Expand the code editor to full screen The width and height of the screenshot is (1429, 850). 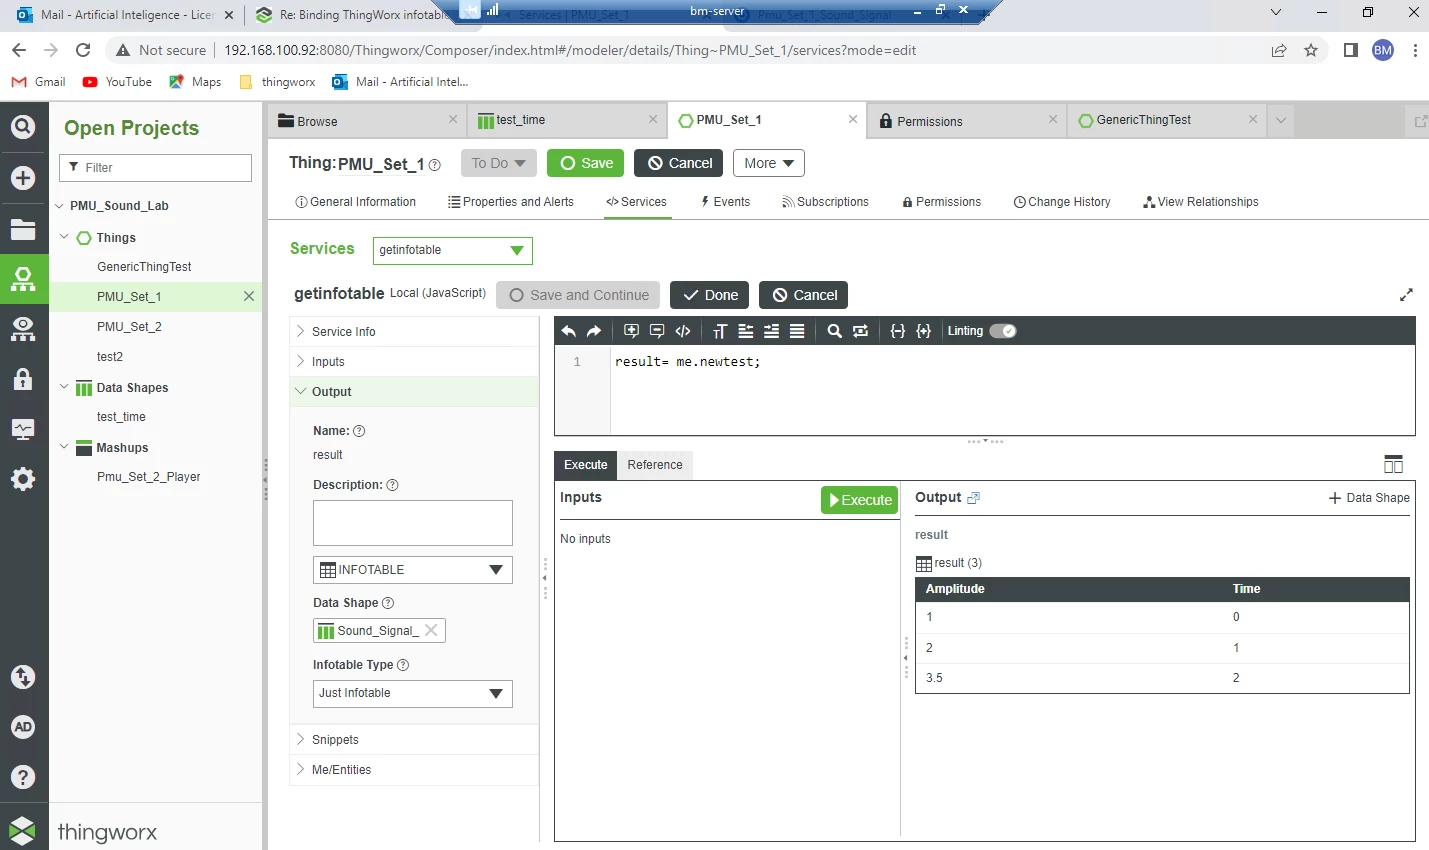click(x=1406, y=295)
